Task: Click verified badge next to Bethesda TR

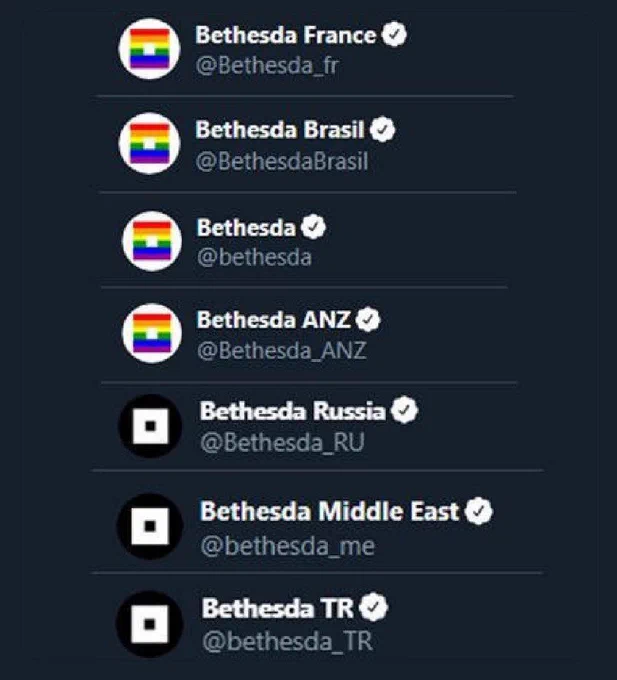Action: click(x=374, y=607)
